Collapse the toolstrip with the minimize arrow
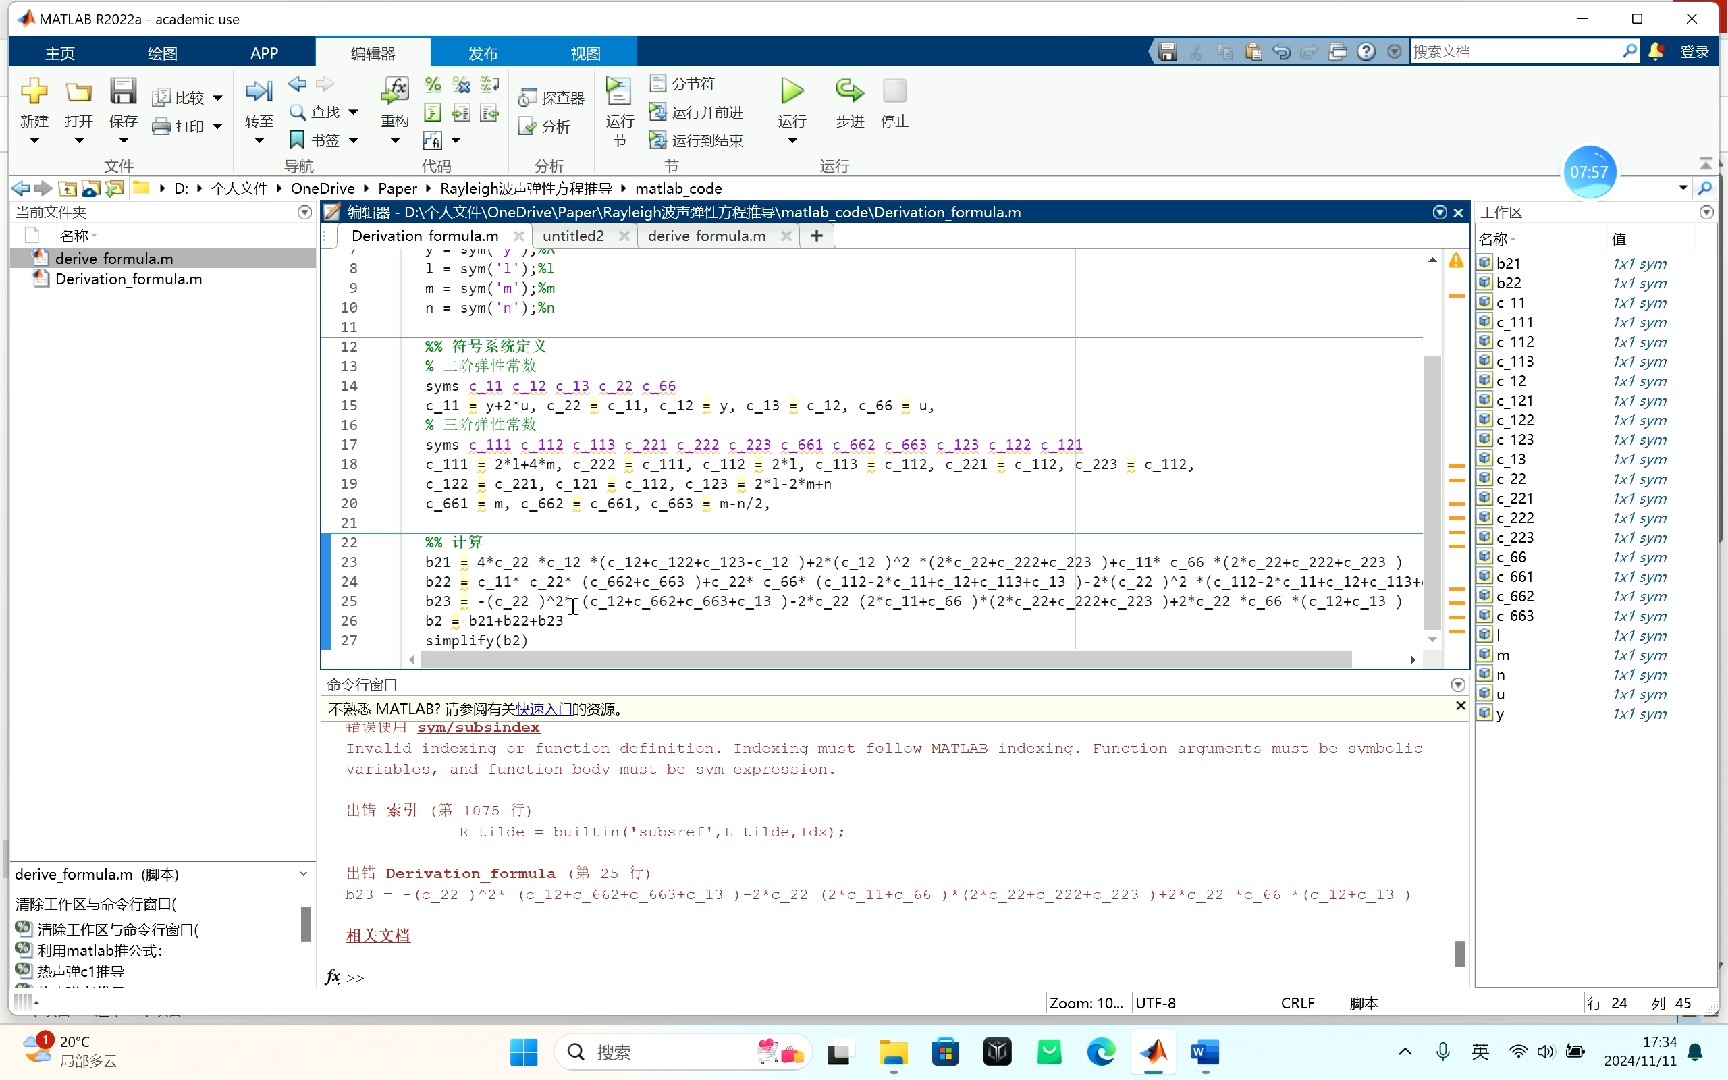This screenshot has width=1728, height=1080. 1705,163
